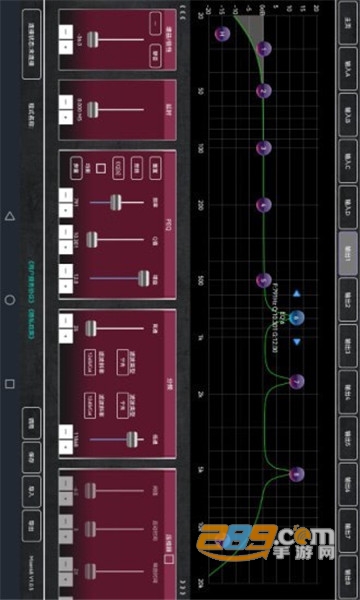Select EQ band node 8 at curve peak
The width and height of the screenshot is (360, 600).
click(296, 474)
